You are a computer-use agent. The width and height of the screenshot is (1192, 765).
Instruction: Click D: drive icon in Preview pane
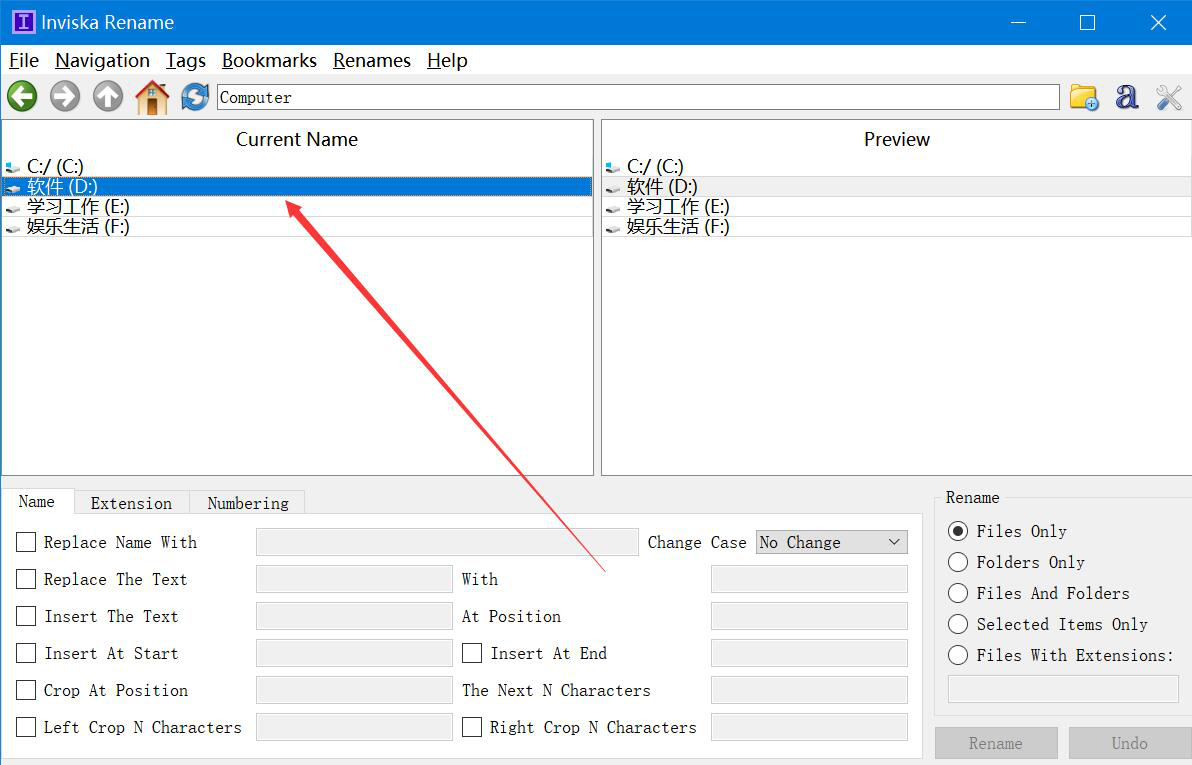(613, 188)
